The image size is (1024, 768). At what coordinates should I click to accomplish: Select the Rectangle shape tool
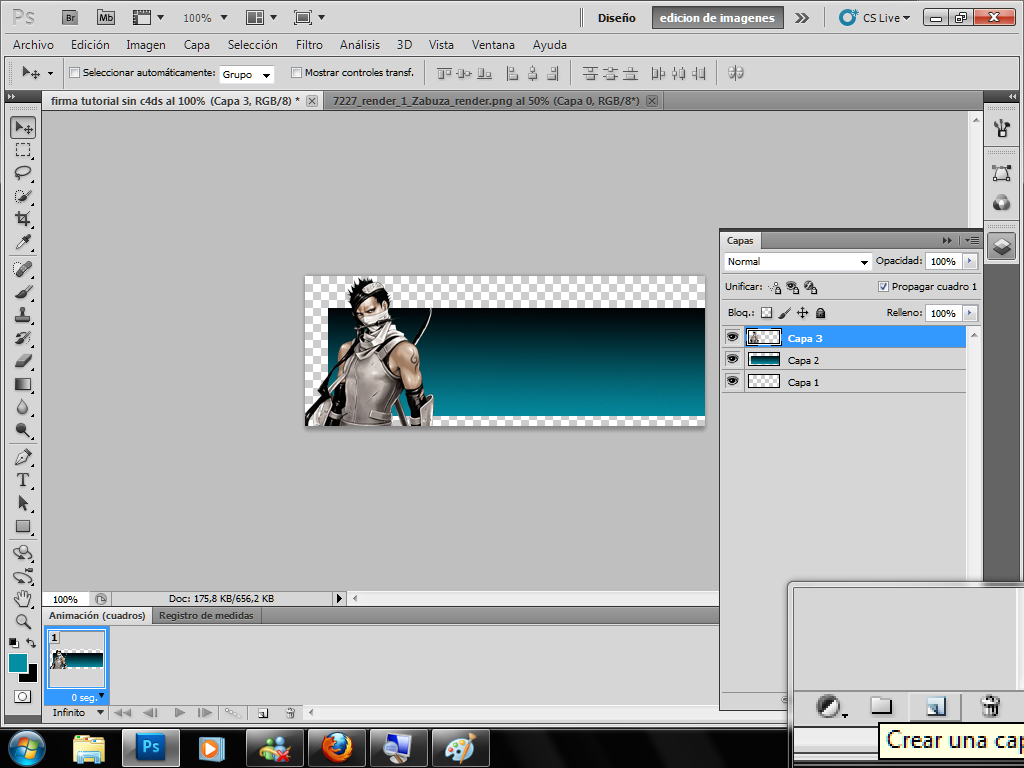coord(23,526)
